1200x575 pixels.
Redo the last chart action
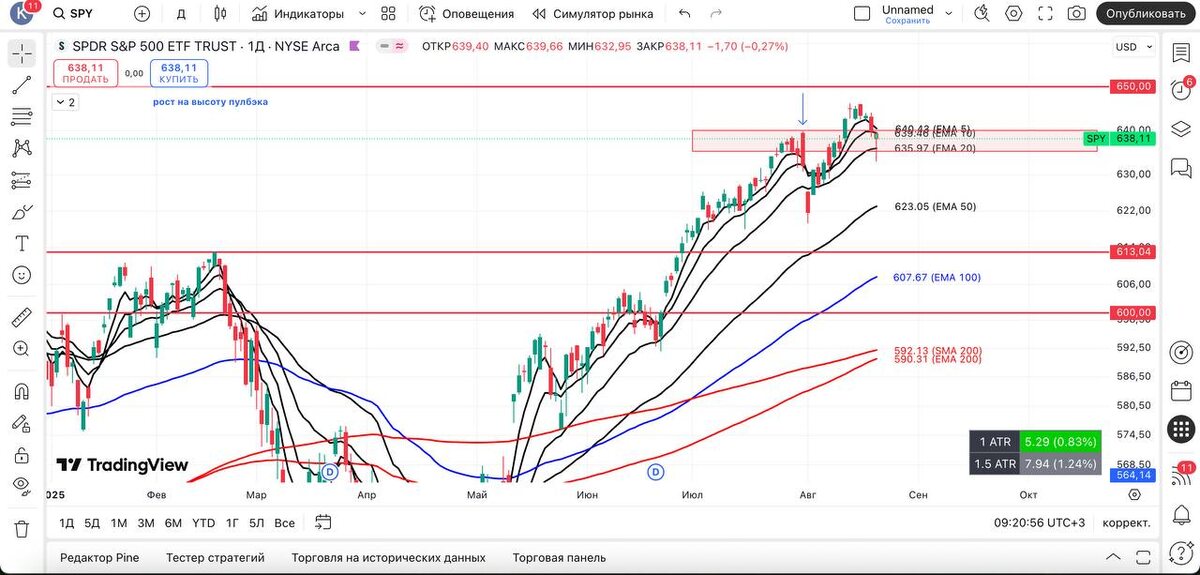pos(716,14)
